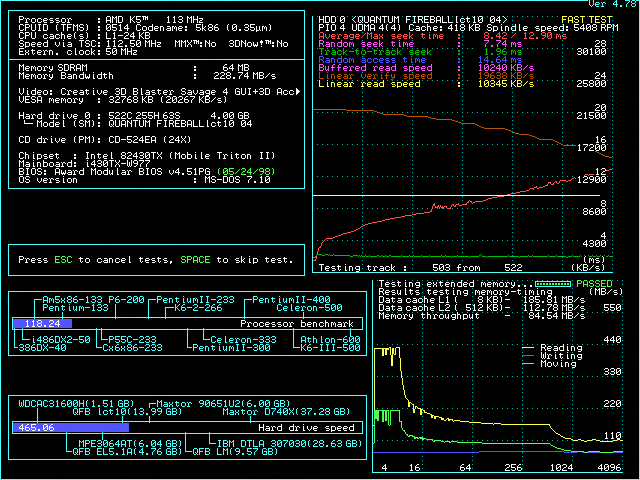The width and height of the screenshot is (640, 480).
Task: Click the 'Celeron-333' reference marker
Action: click(x=243, y=340)
